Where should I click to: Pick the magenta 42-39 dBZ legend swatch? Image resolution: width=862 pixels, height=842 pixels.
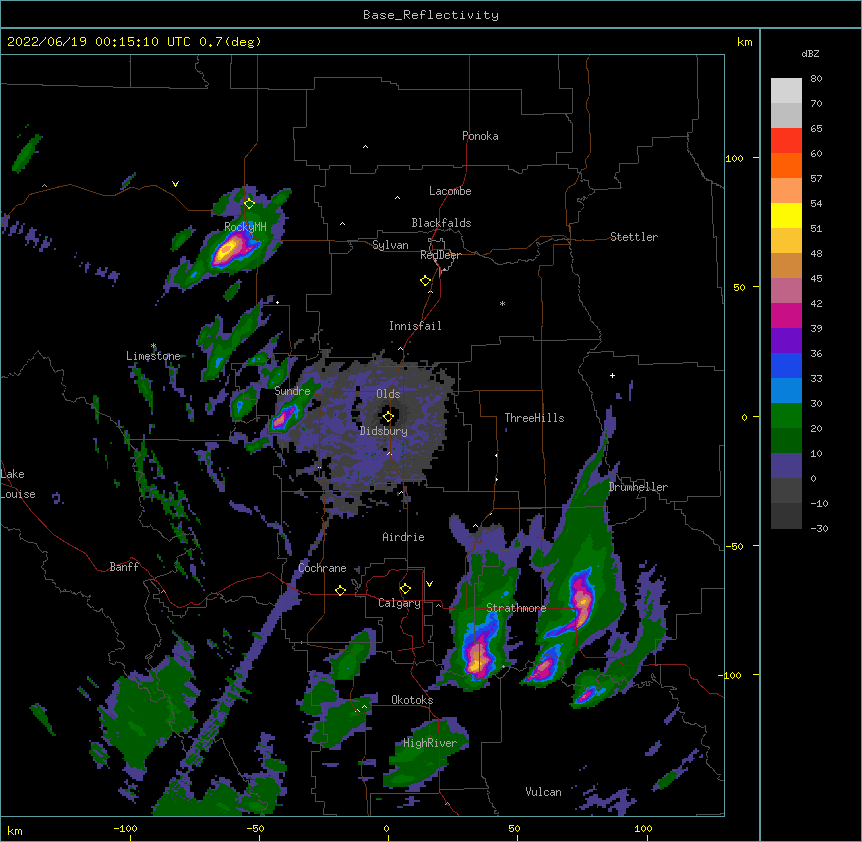point(786,315)
